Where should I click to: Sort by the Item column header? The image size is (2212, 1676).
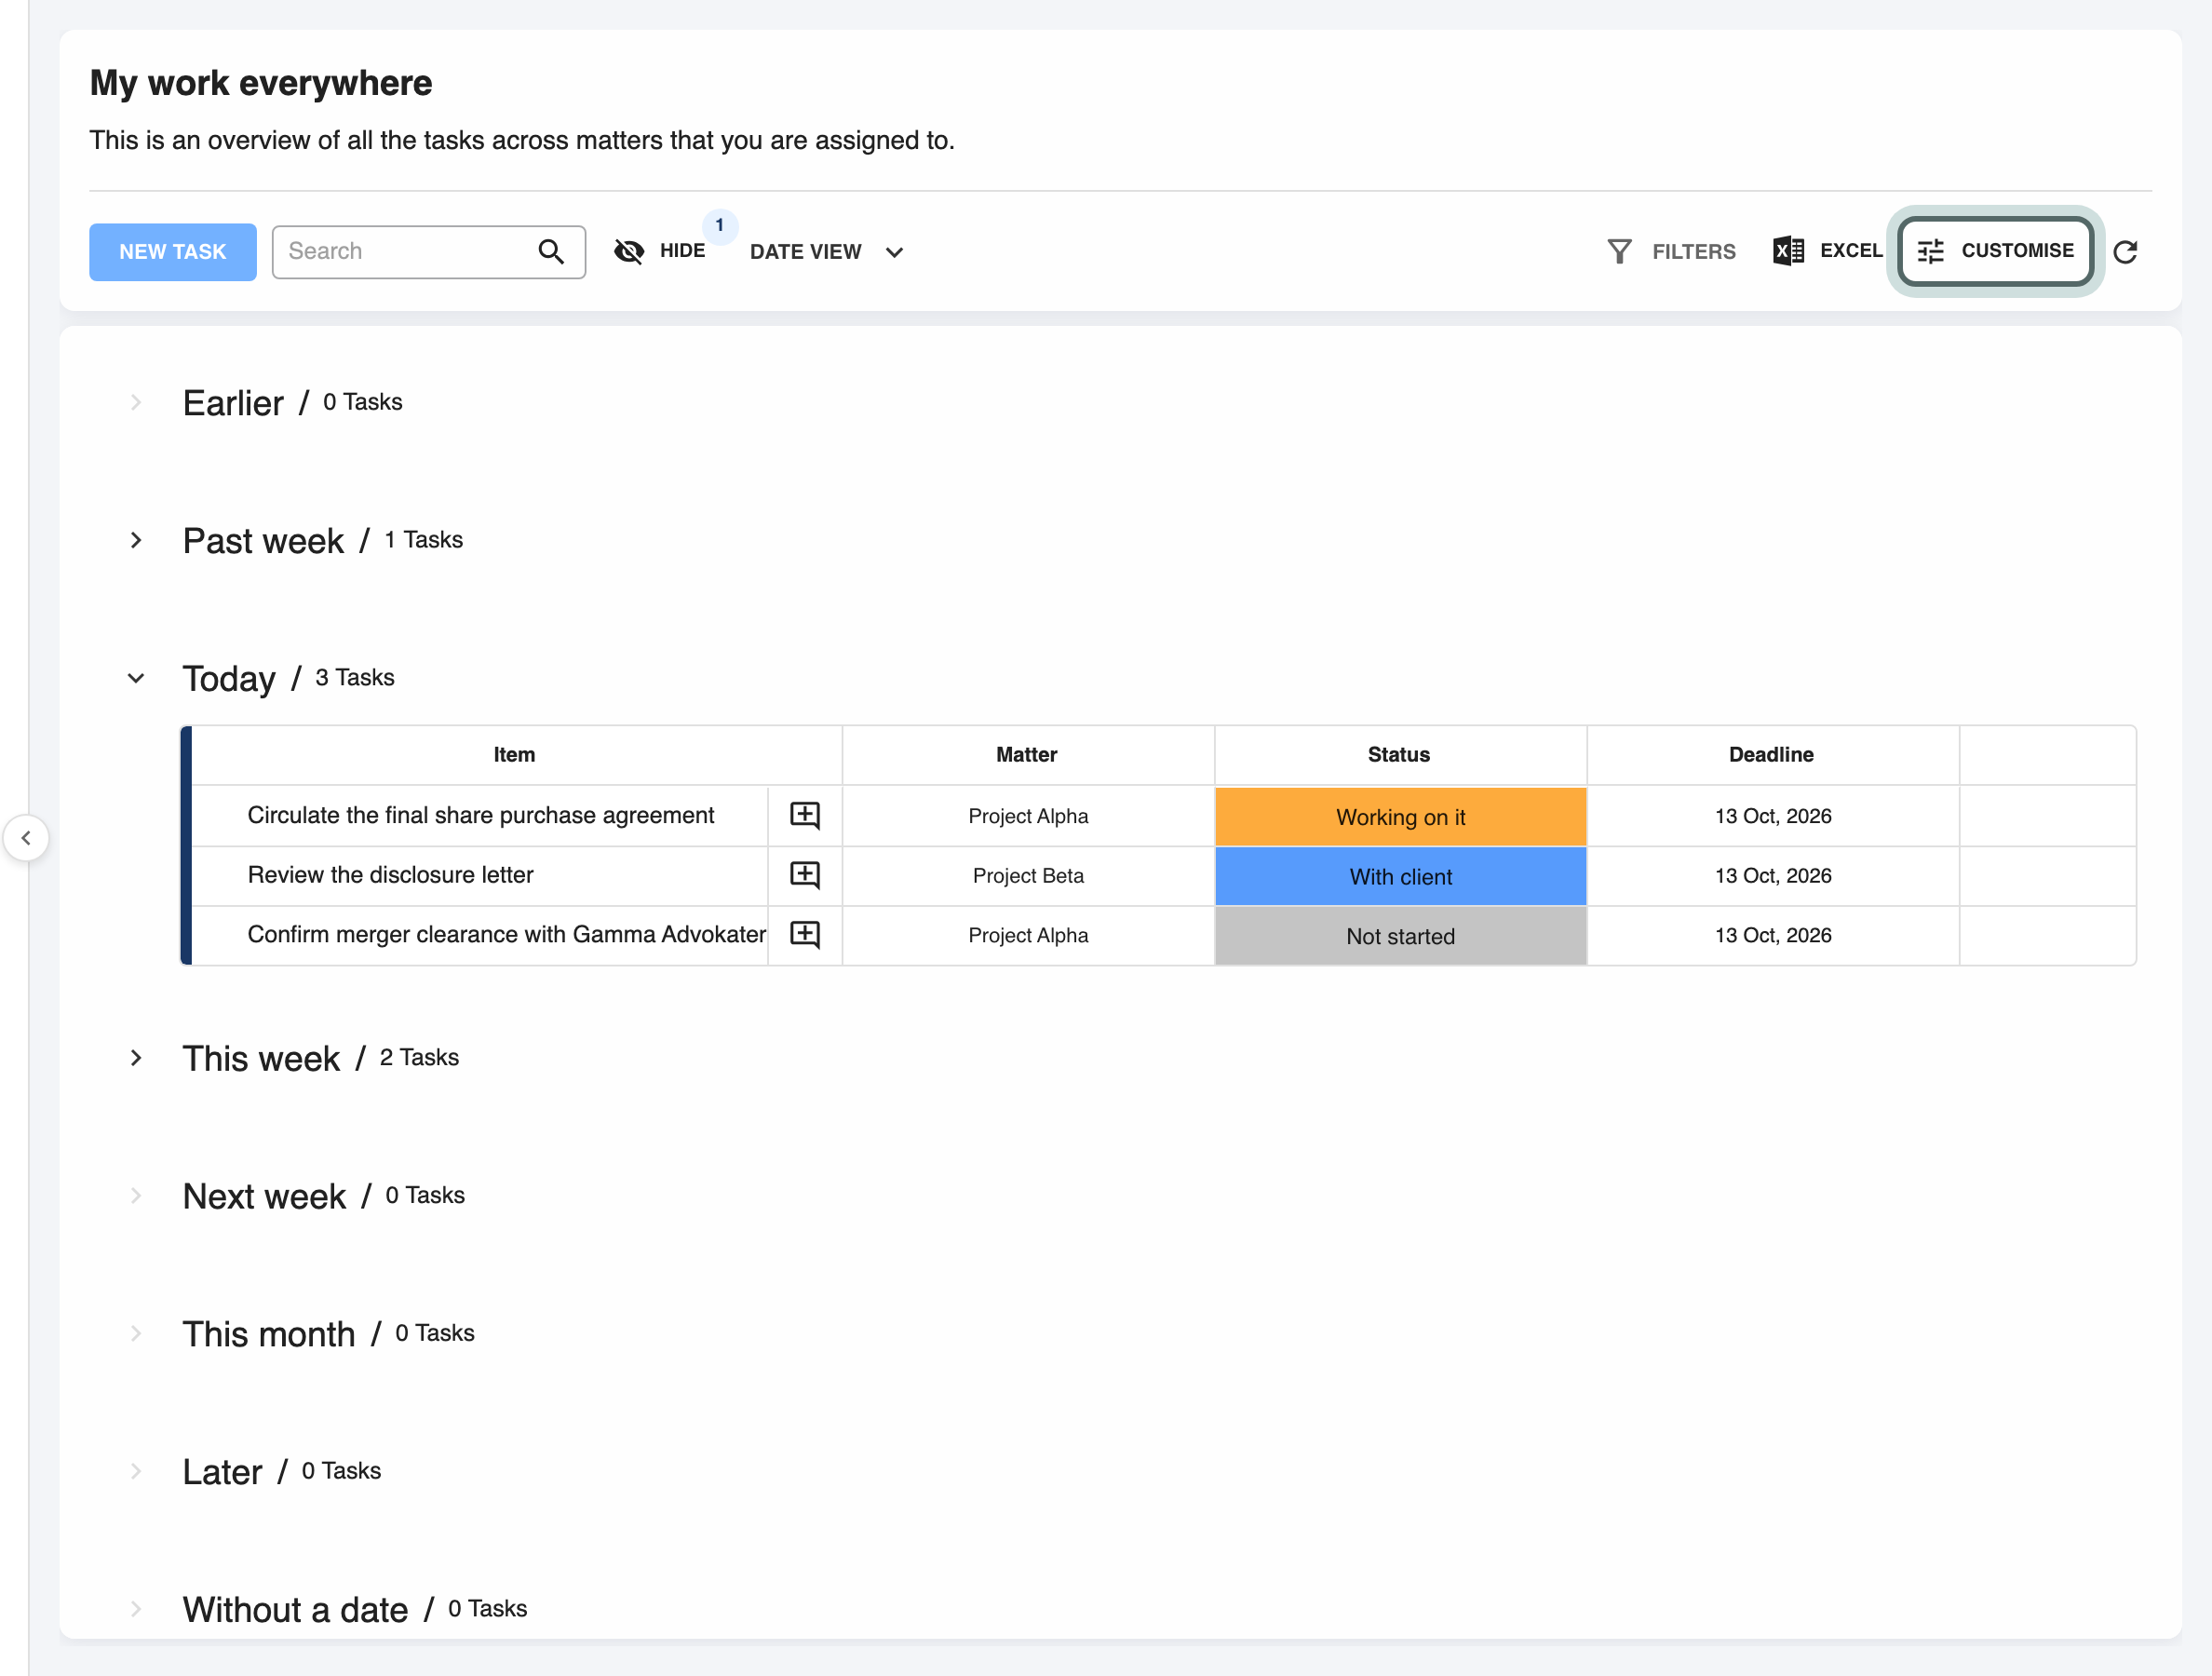pyautogui.click(x=514, y=755)
